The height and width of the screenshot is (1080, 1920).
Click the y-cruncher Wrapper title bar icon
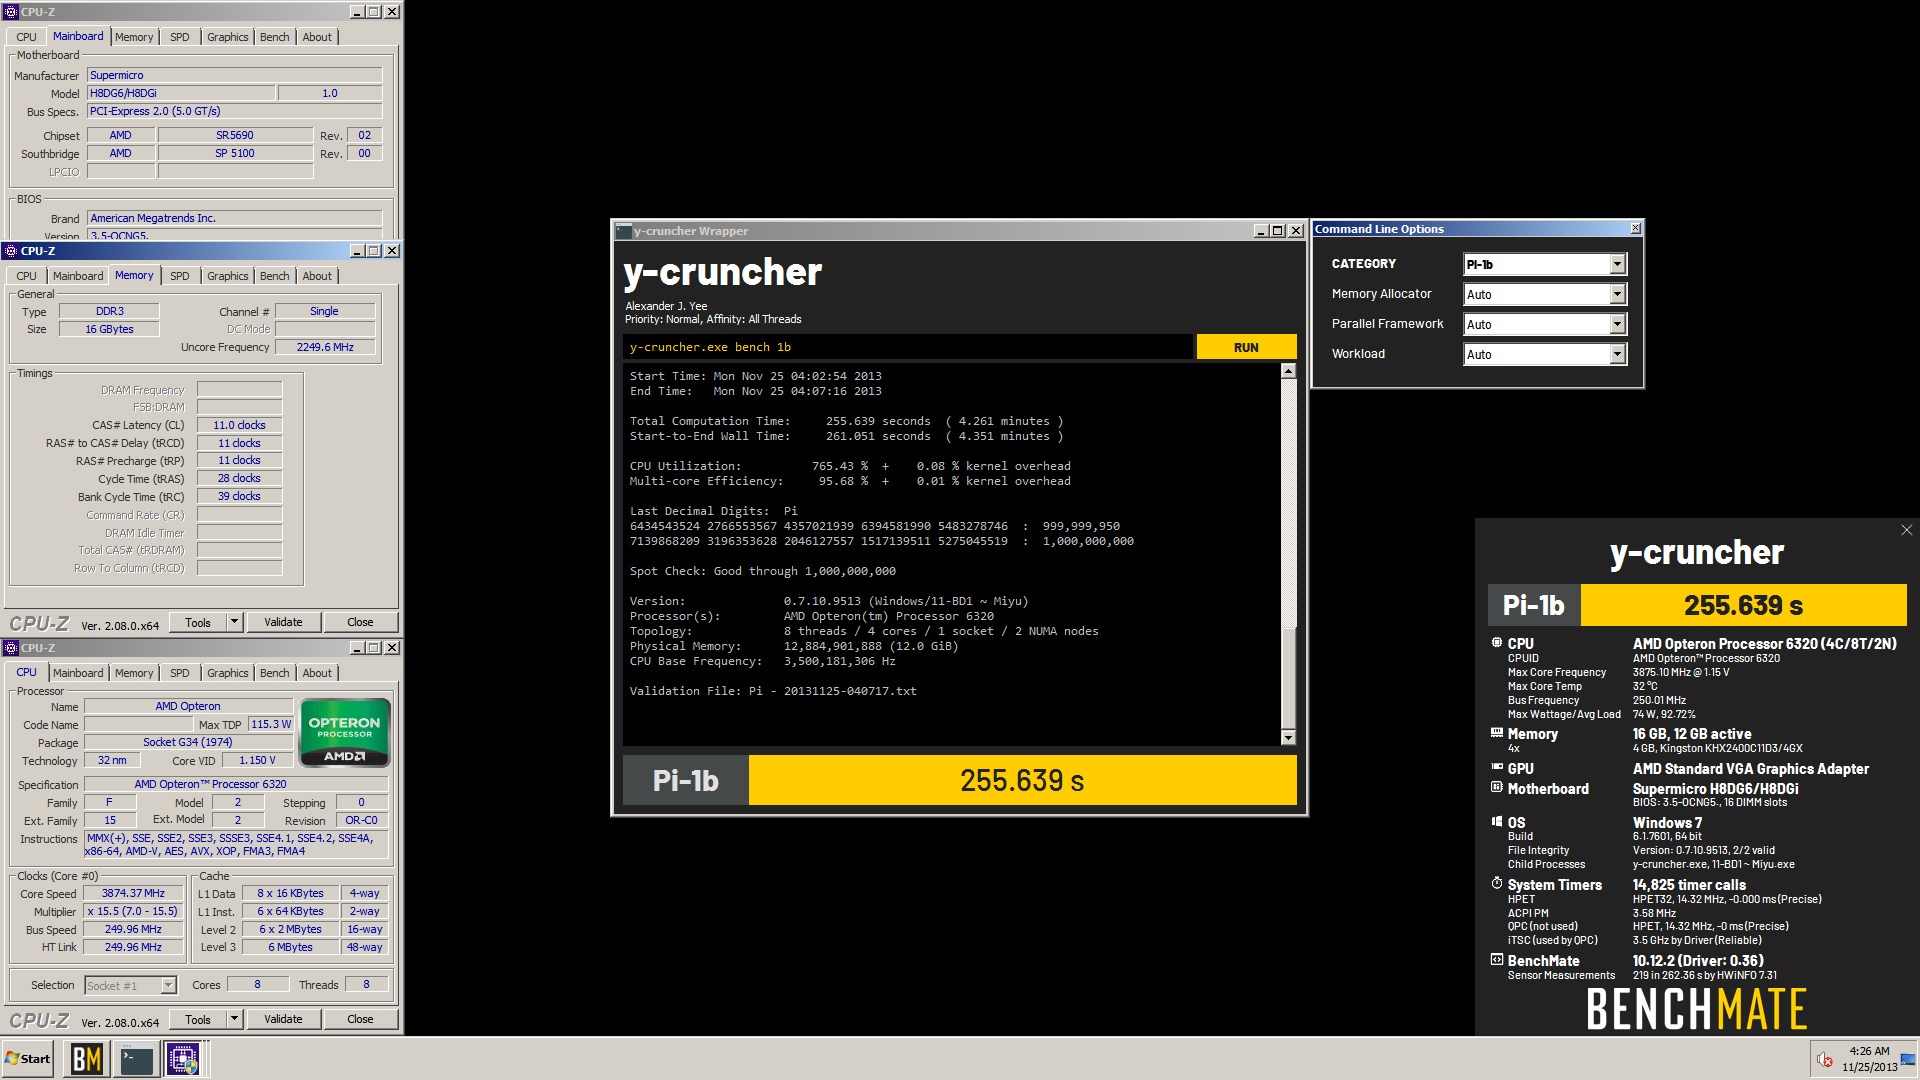point(623,231)
